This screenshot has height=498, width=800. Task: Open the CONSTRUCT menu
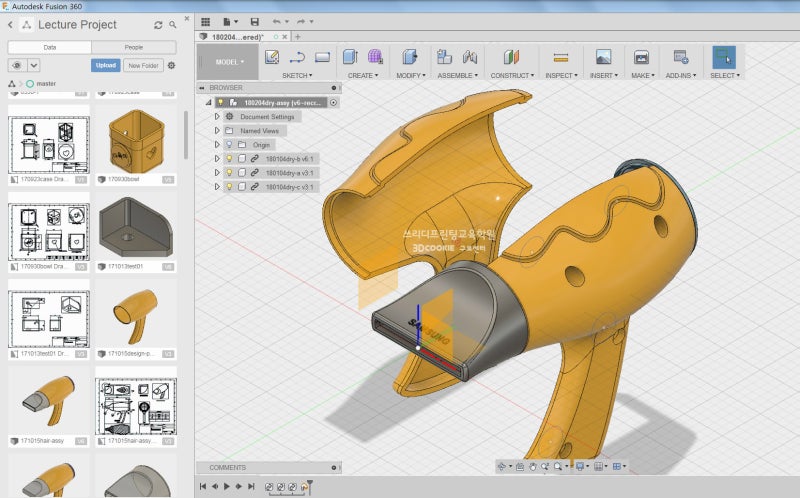tap(512, 76)
